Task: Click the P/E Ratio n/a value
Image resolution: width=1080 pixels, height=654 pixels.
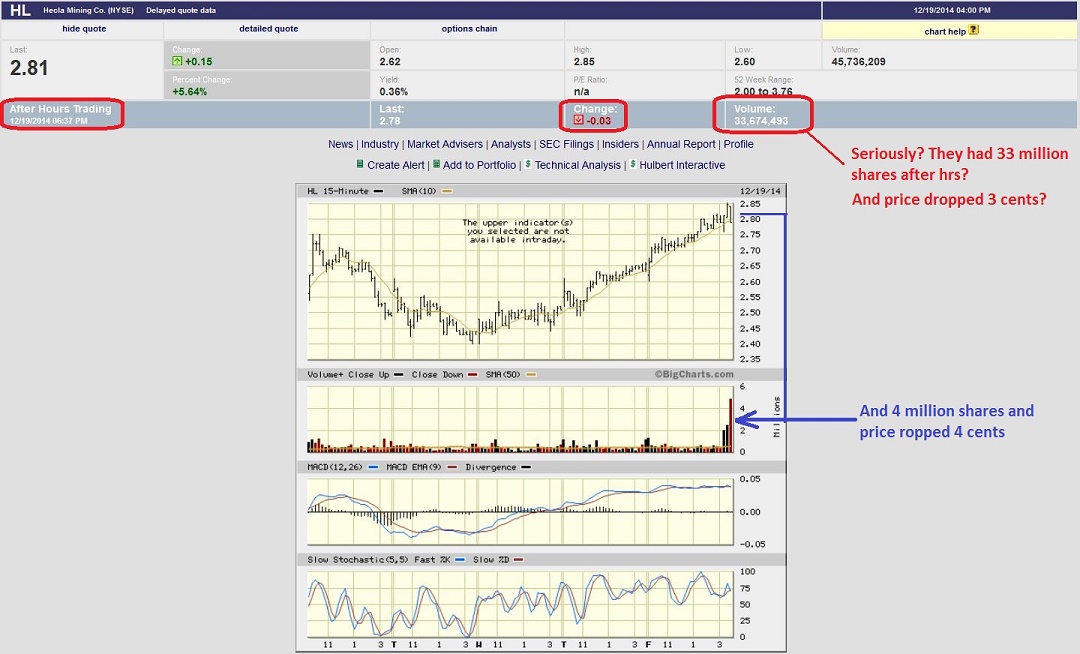Action: coord(581,92)
